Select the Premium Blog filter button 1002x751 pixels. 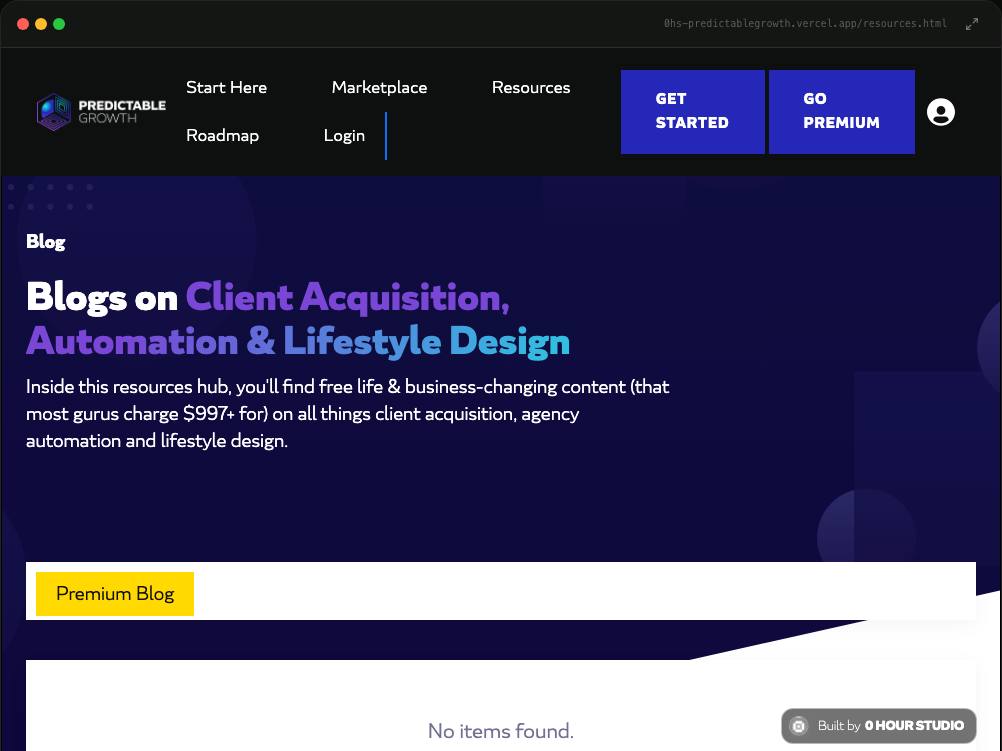tap(115, 594)
